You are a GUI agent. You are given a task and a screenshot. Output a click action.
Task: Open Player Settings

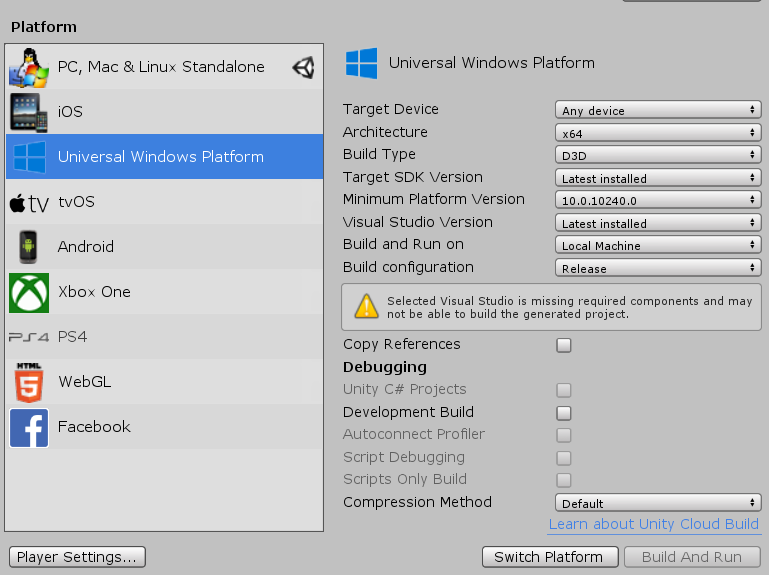click(77, 557)
